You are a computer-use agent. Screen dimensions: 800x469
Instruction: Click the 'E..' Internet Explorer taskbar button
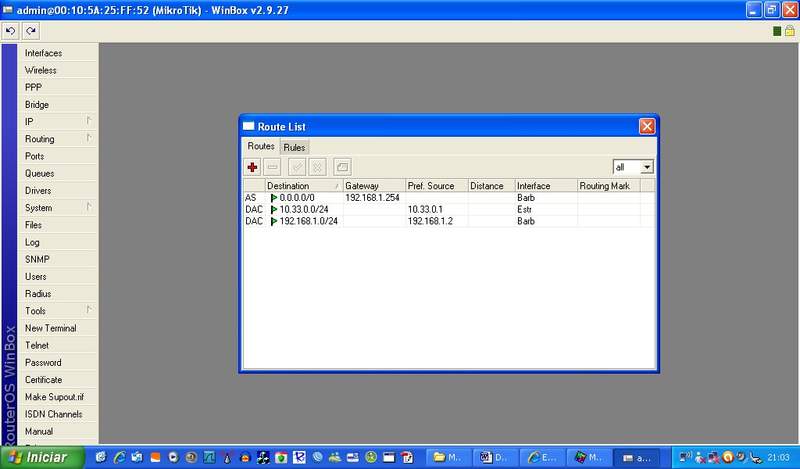point(541,458)
